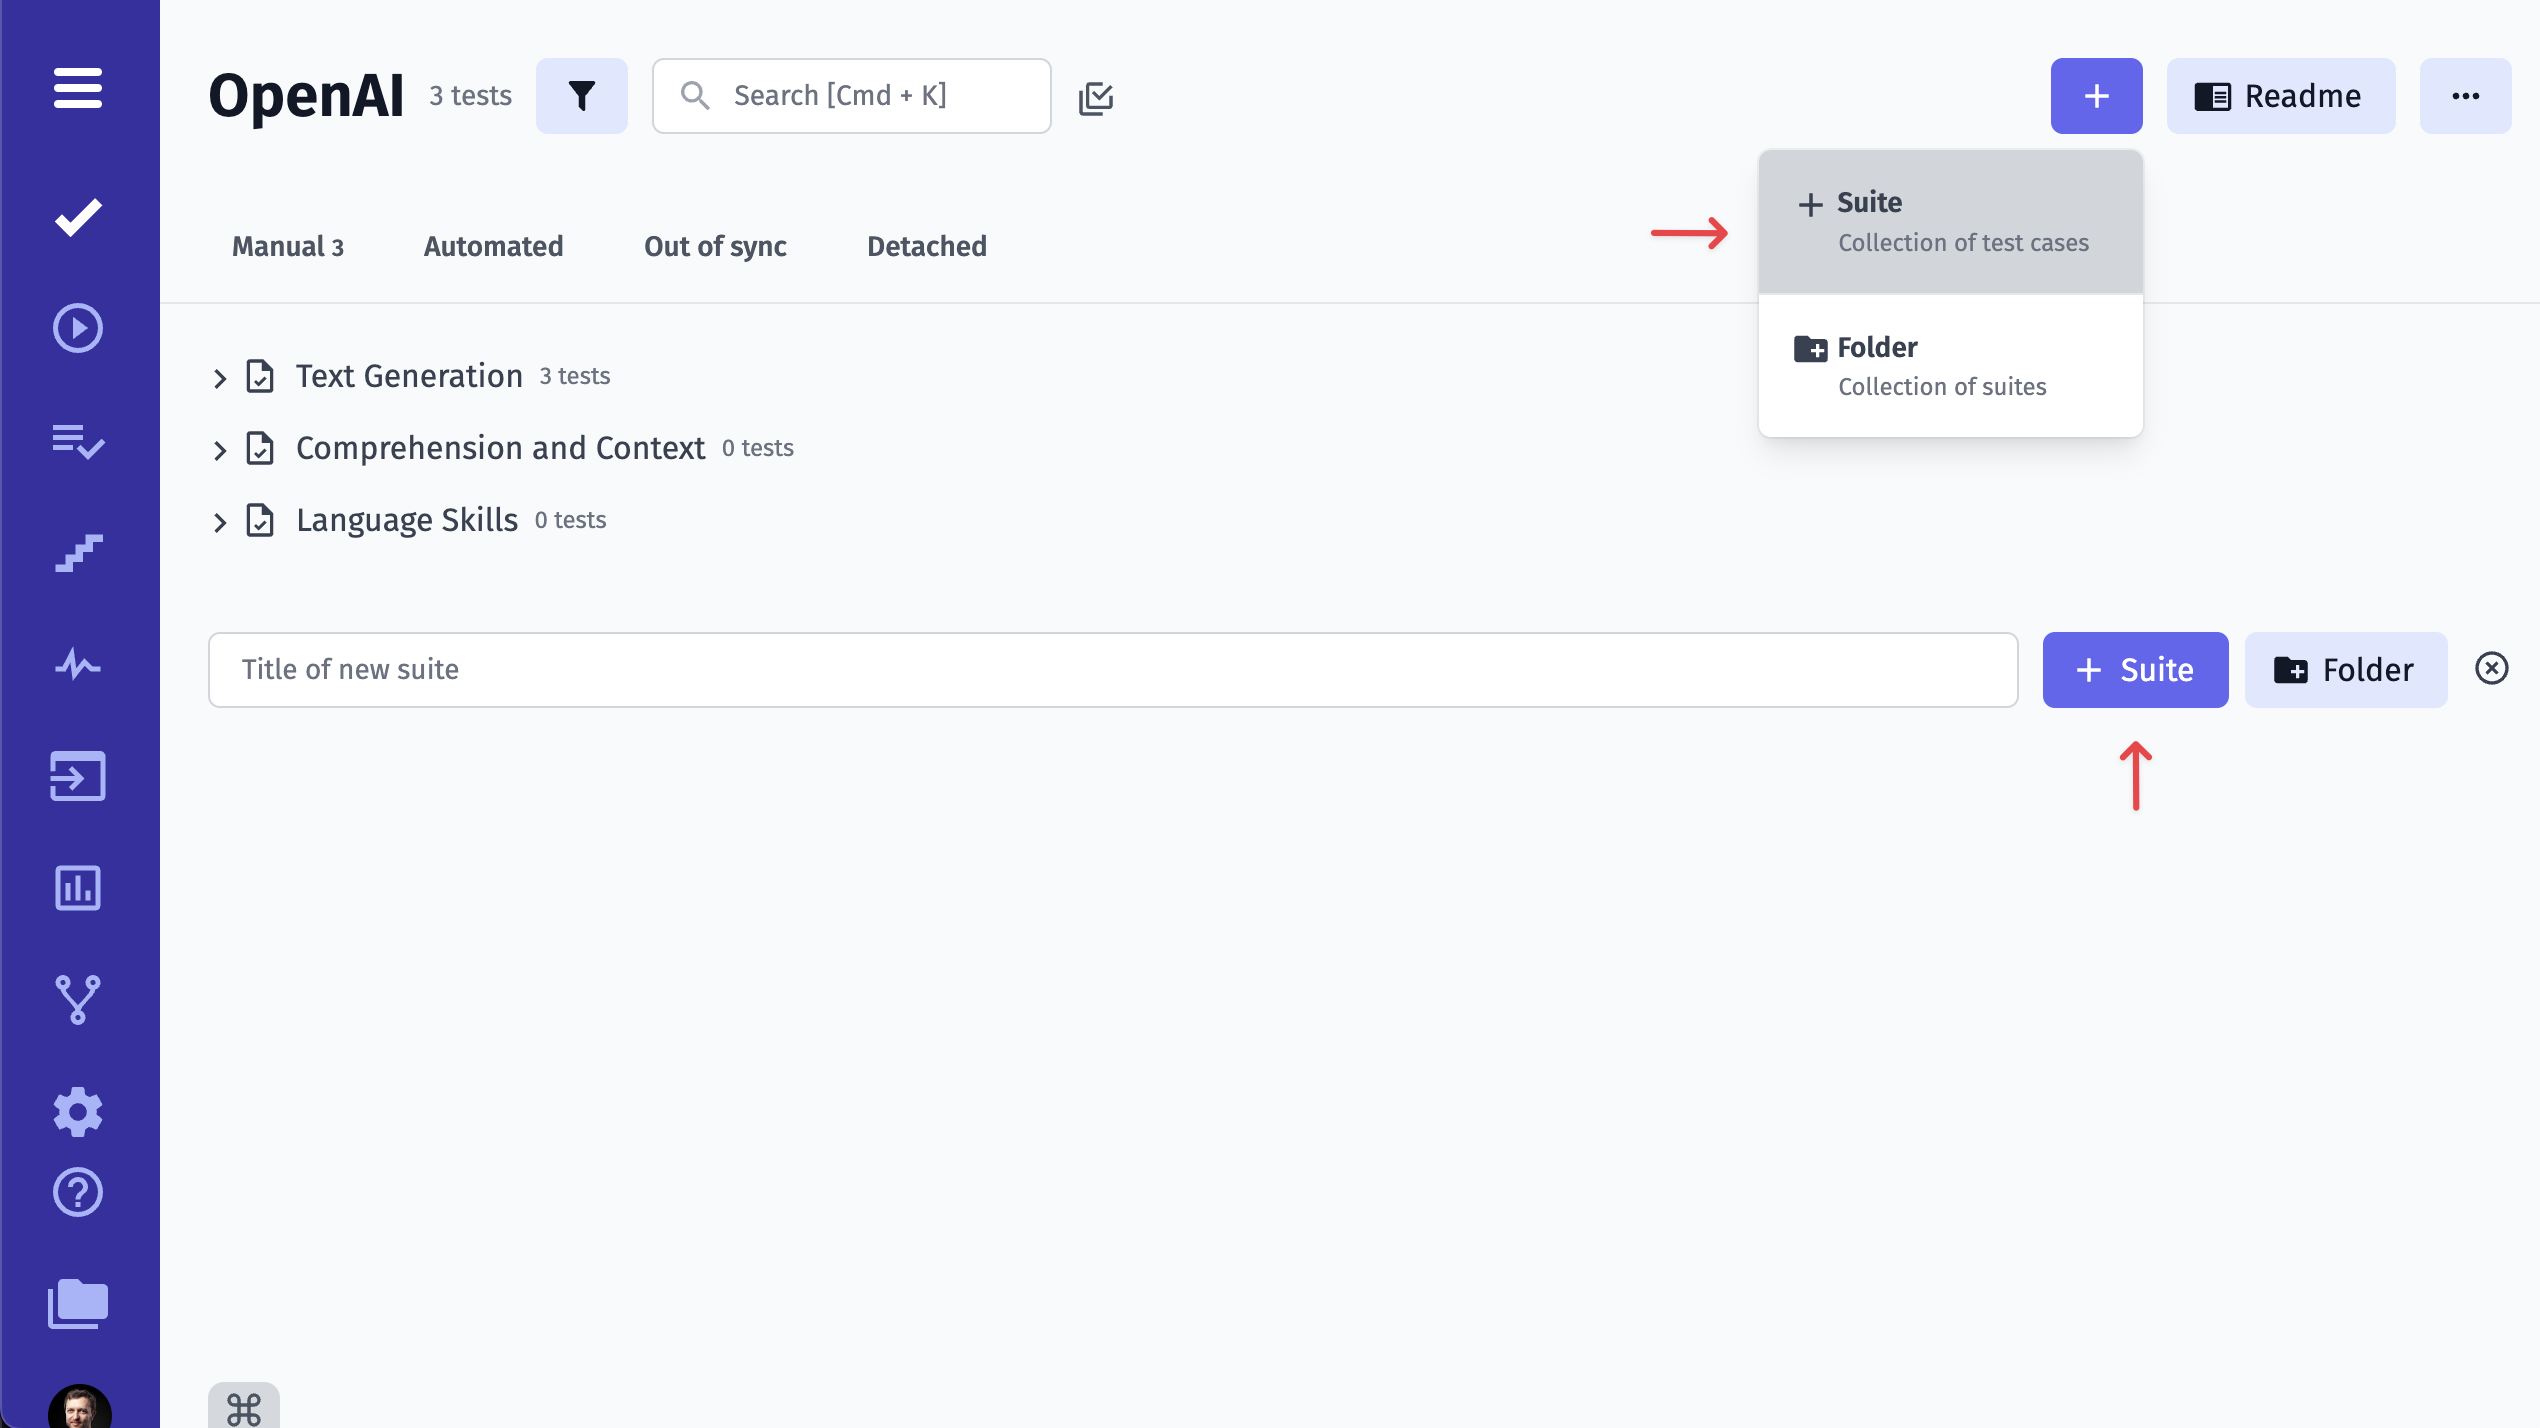The height and width of the screenshot is (1428, 2540).
Task: Open the test plans list icon
Action: [x=77, y=443]
